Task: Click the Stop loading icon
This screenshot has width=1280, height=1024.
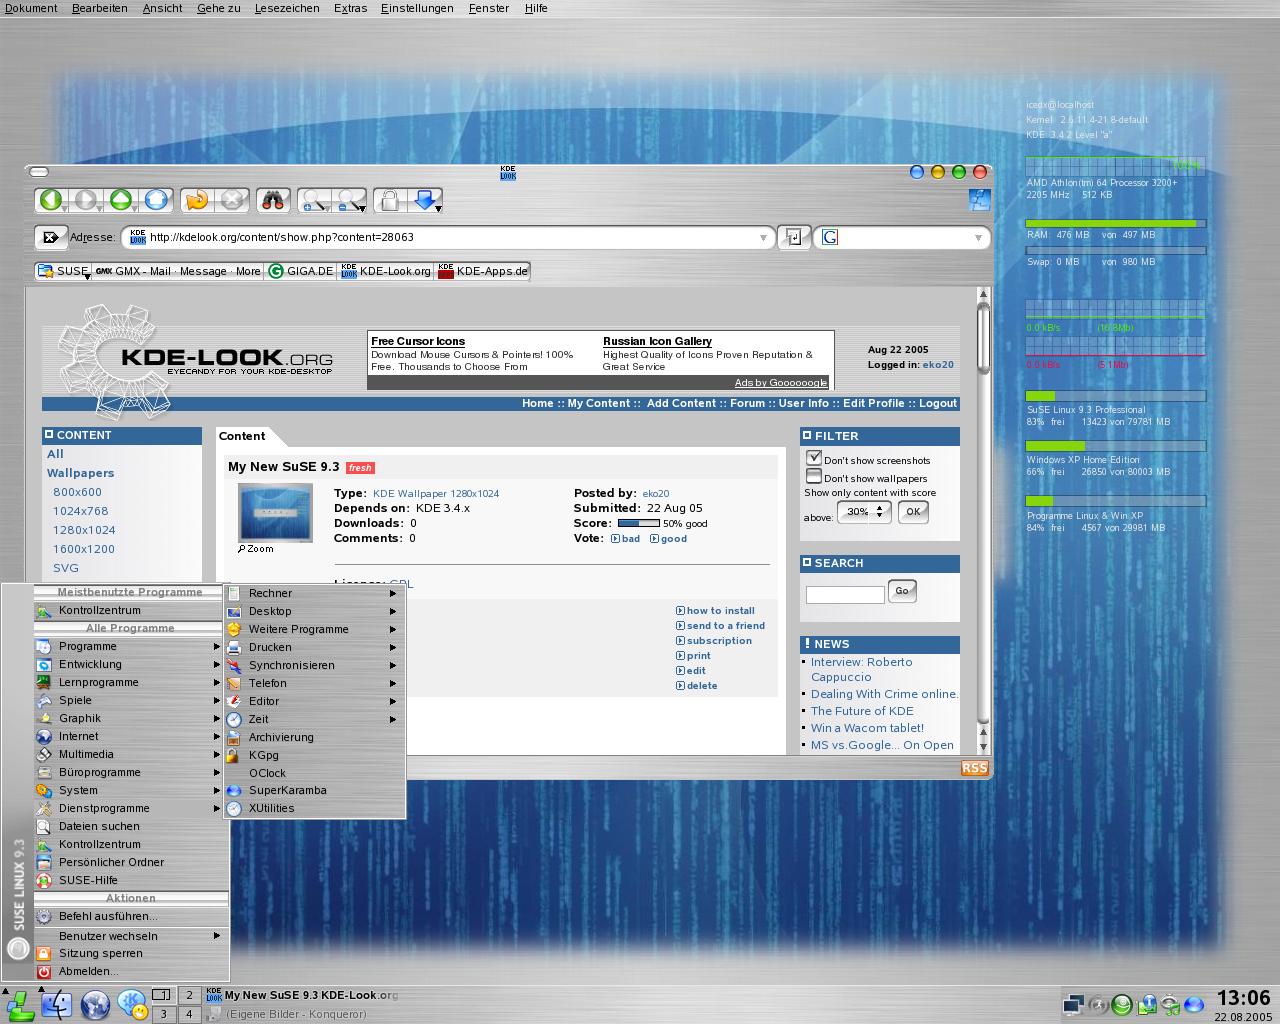Action: point(232,200)
